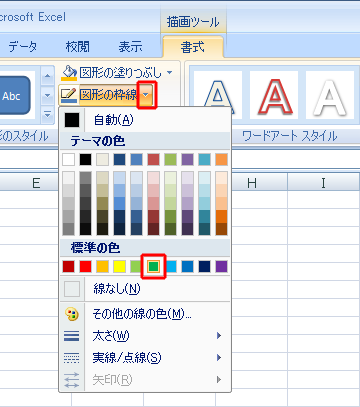Apply the blue outline WordArt style A
Viewport: 360px width, 407px height.
217,96
